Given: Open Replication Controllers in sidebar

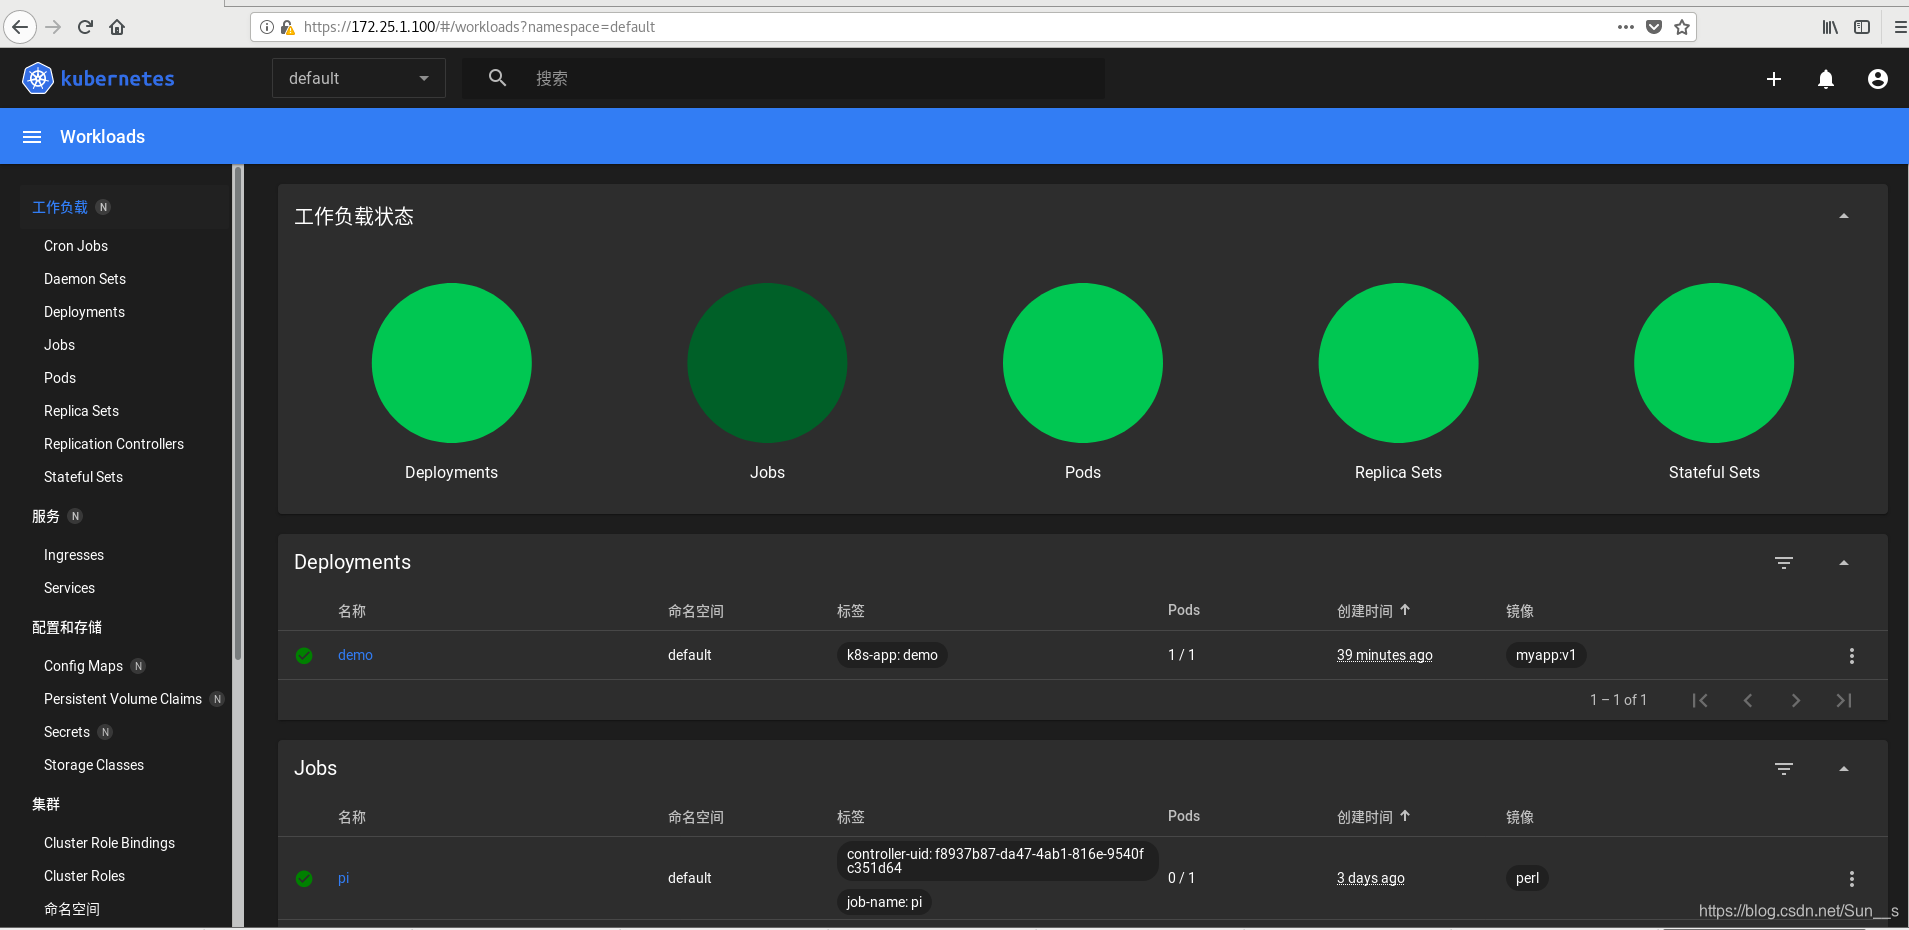Looking at the screenshot, I should (114, 444).
